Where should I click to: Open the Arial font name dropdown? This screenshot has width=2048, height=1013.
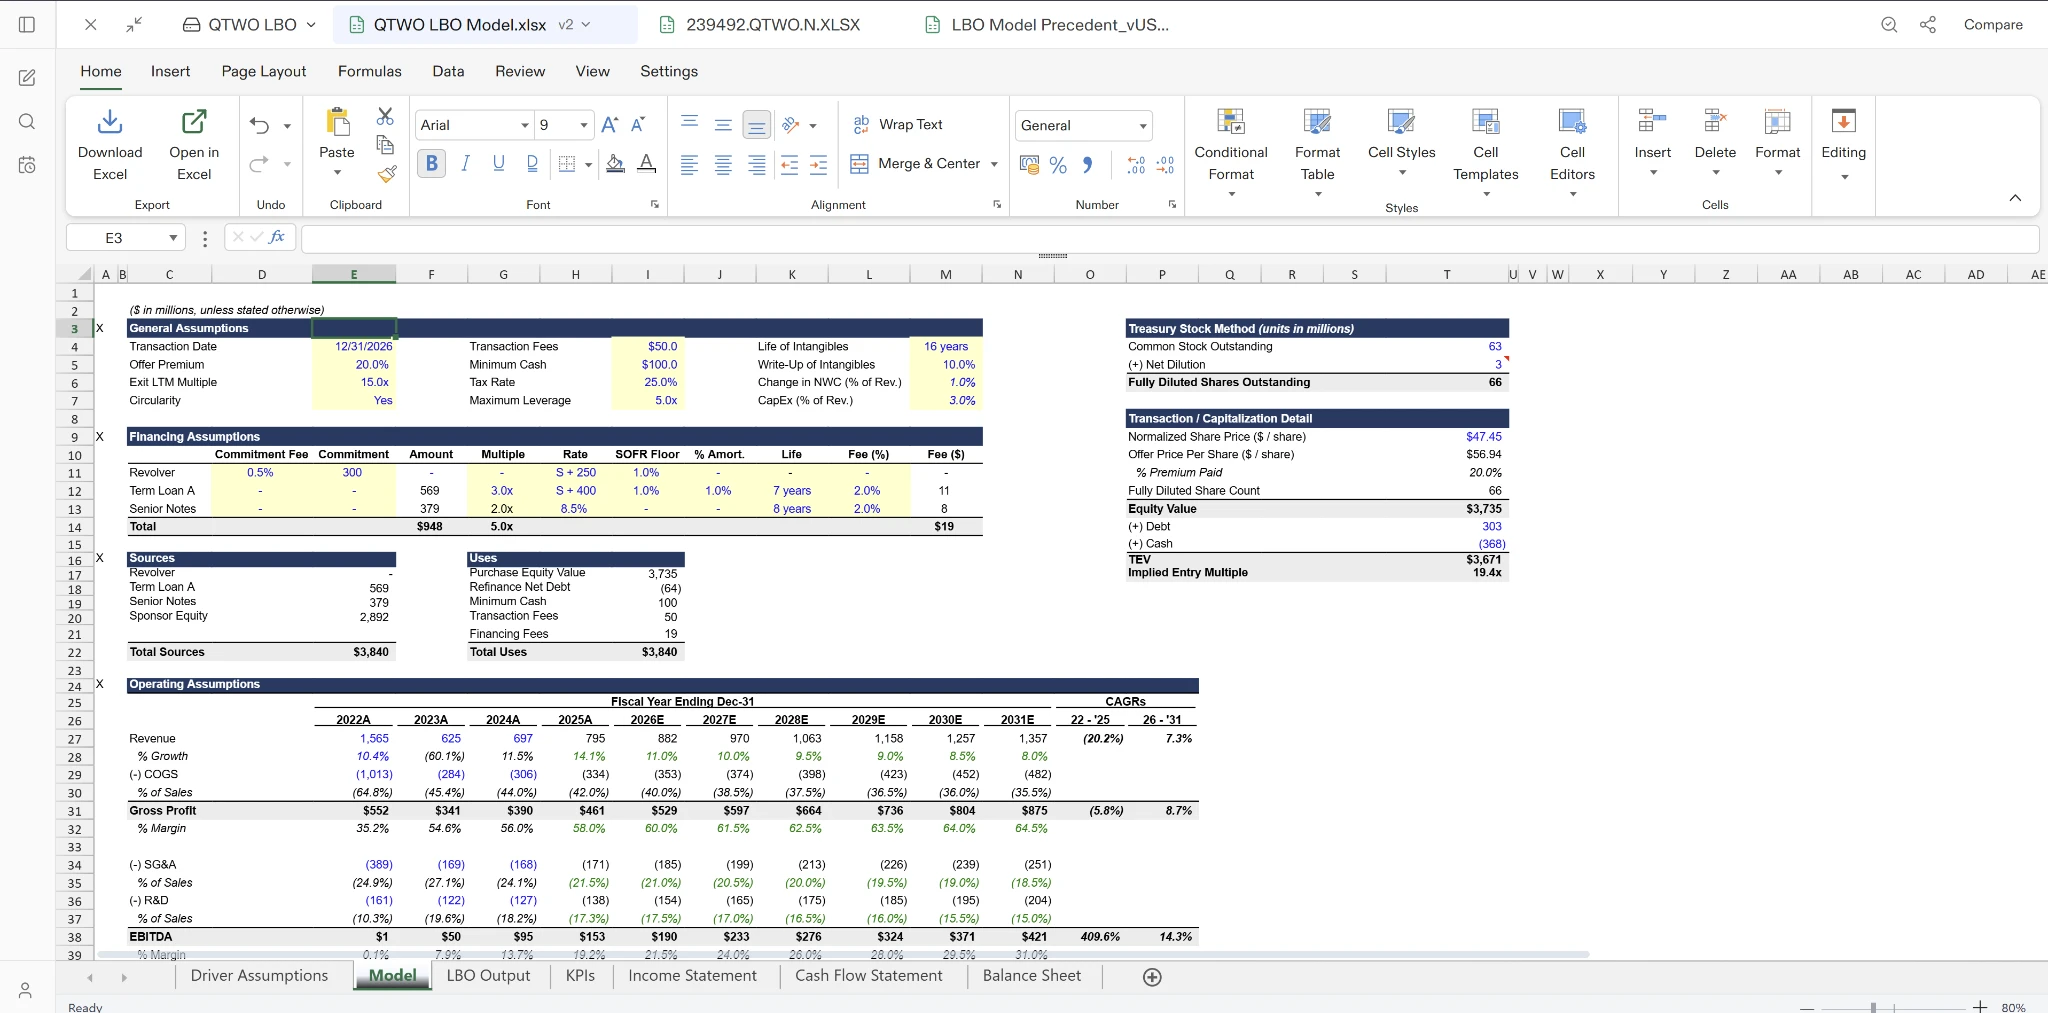click(x=524, y=125)
